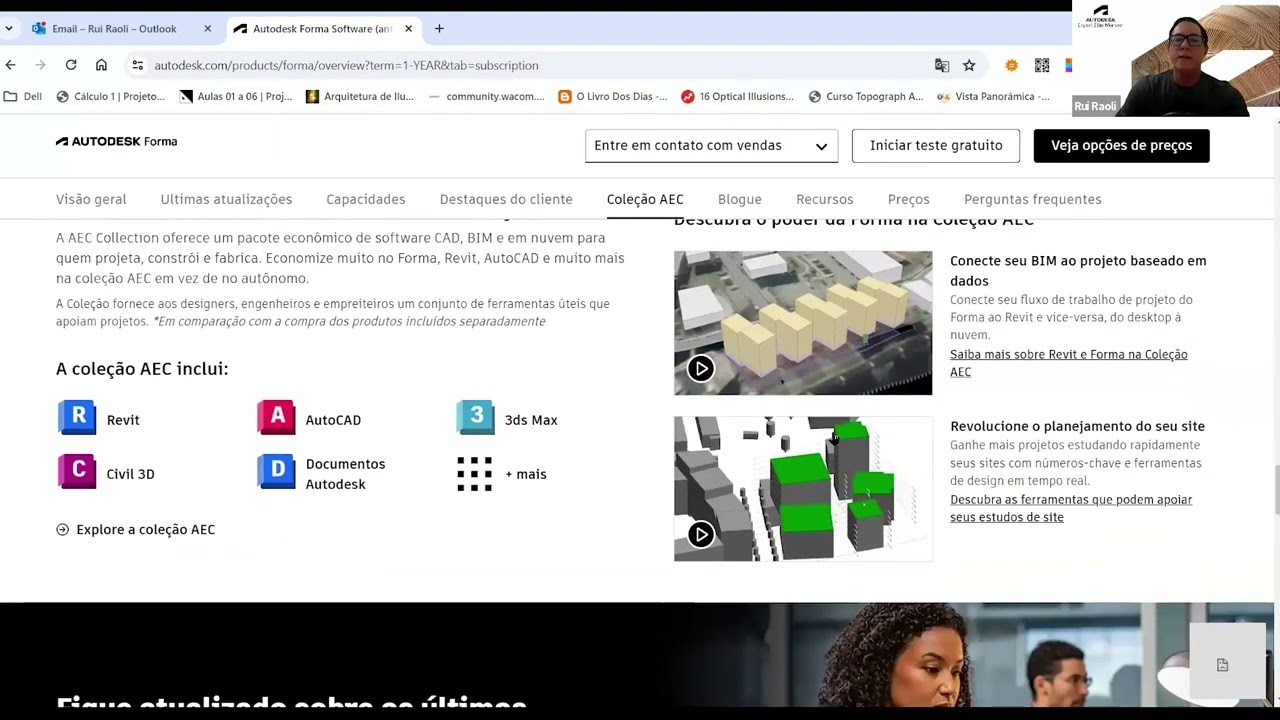Click the translate page icon
Viewport: 1280px width, 720px height.
click(942, 65)
